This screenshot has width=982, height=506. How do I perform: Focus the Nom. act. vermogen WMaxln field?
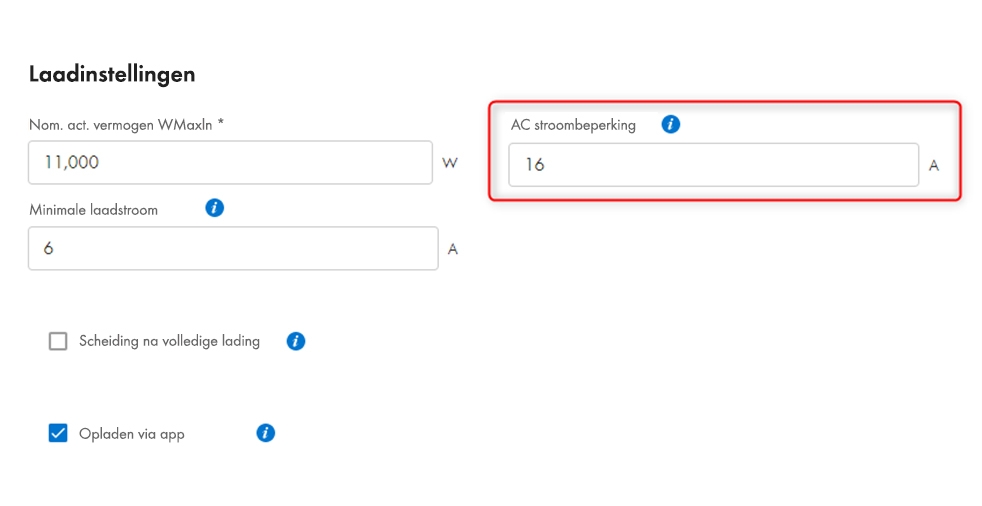click(x=230, y=162)
